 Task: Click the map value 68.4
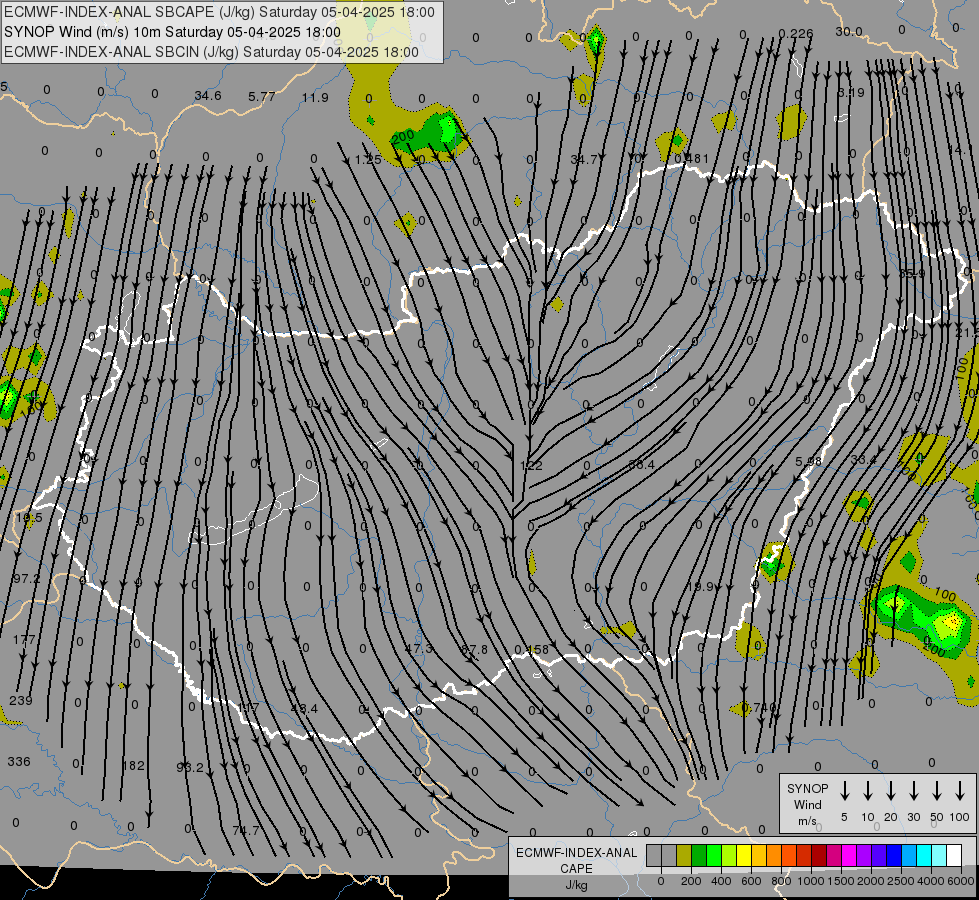(x=641, y=464)
